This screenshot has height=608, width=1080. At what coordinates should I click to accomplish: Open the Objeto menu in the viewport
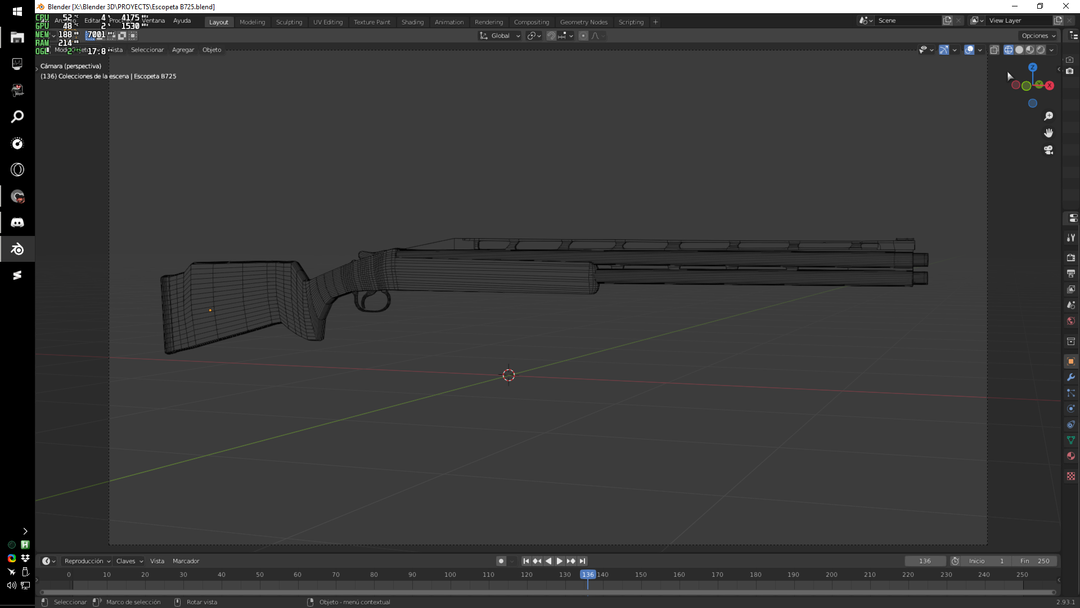[x=211, y=49]
